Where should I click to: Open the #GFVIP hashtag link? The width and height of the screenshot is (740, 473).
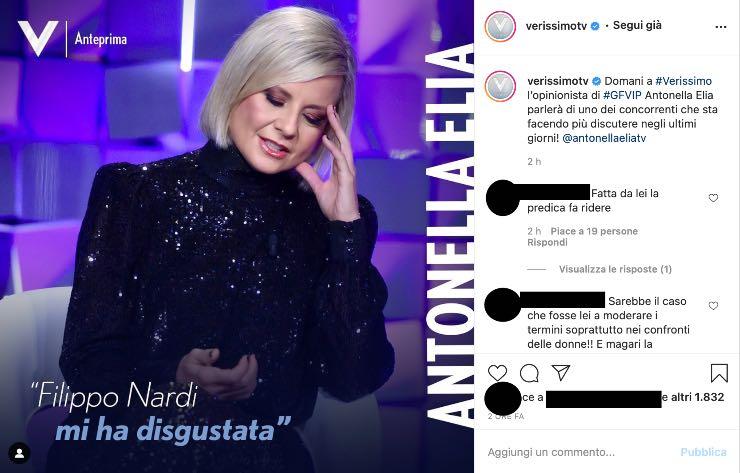click(622, 95)
